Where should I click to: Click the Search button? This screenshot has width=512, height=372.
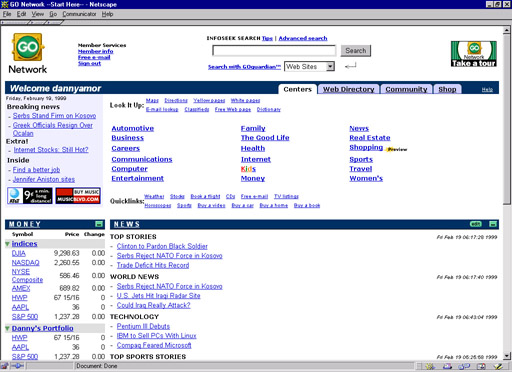[356, 51]
